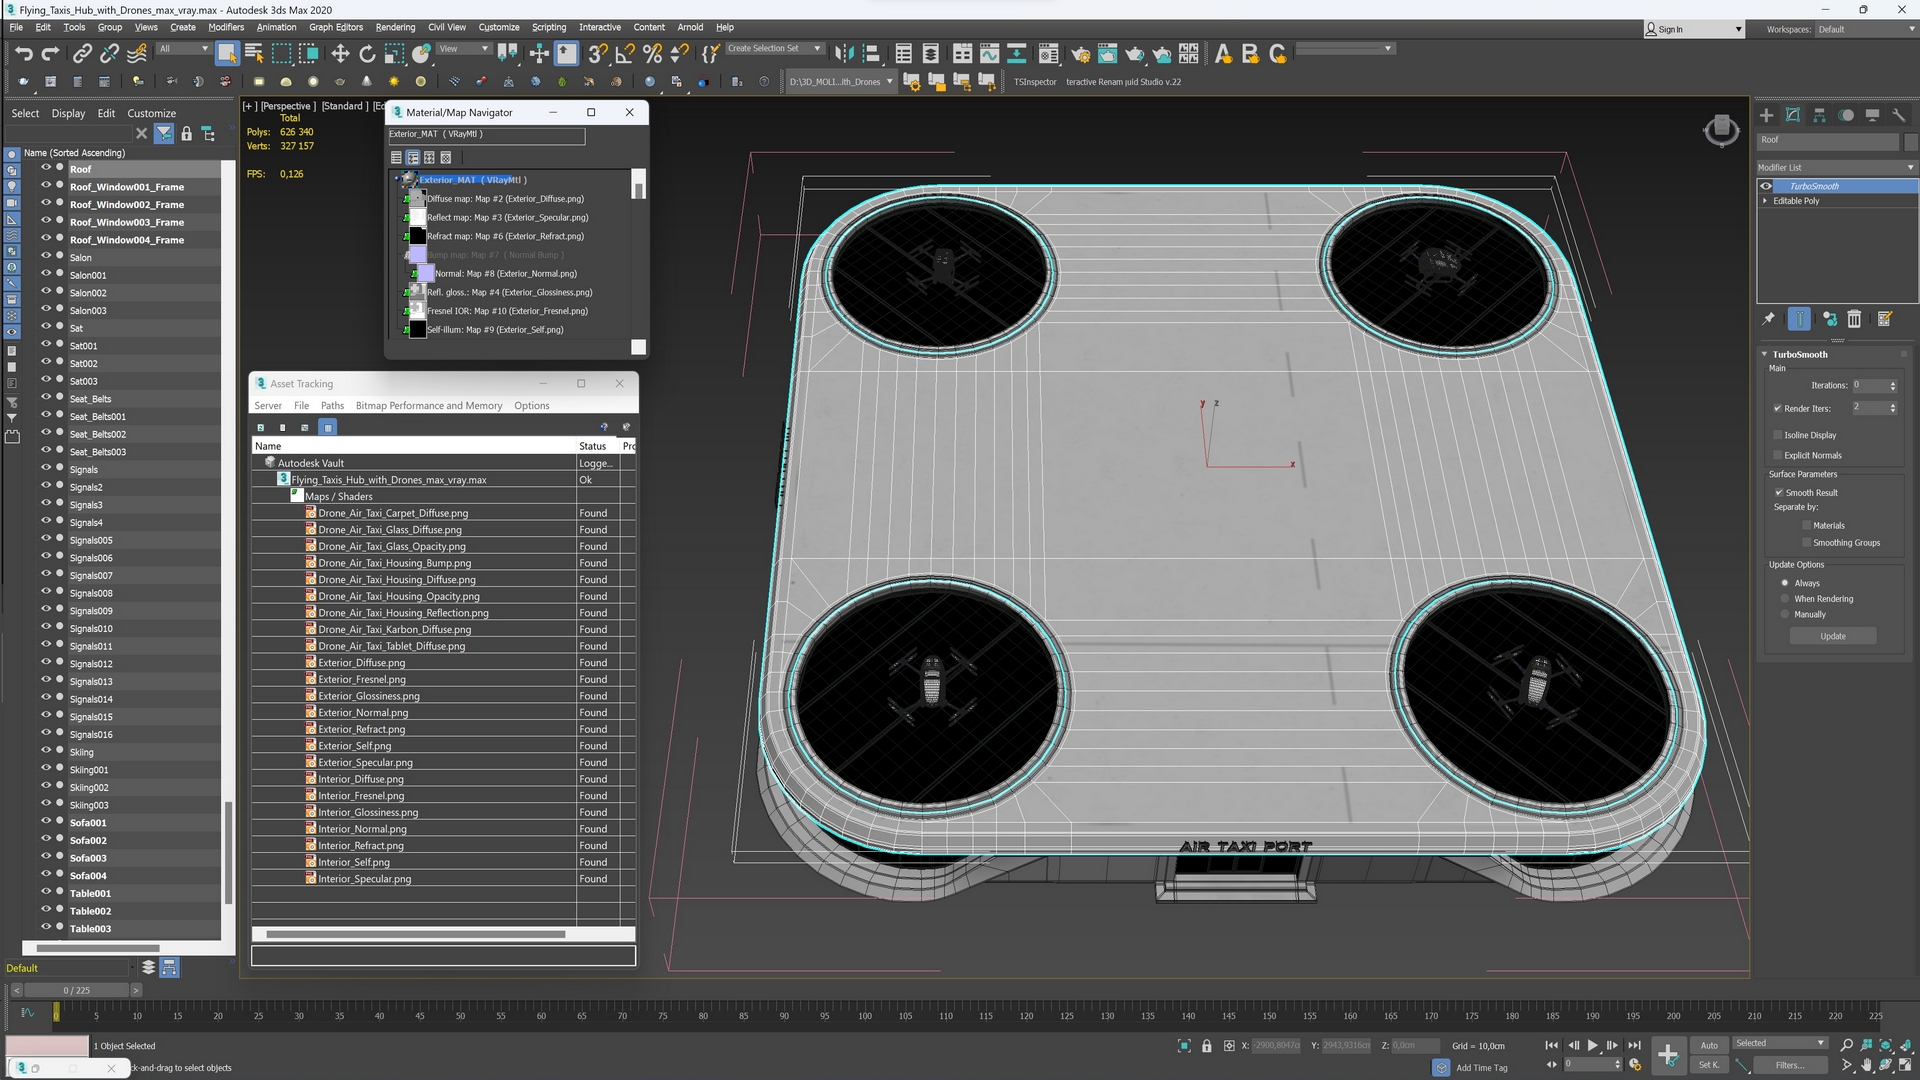Select the Manually update radio button
This screenshot has height=1080, width=1920.
pyautogui.click(x=1785, y=615)
